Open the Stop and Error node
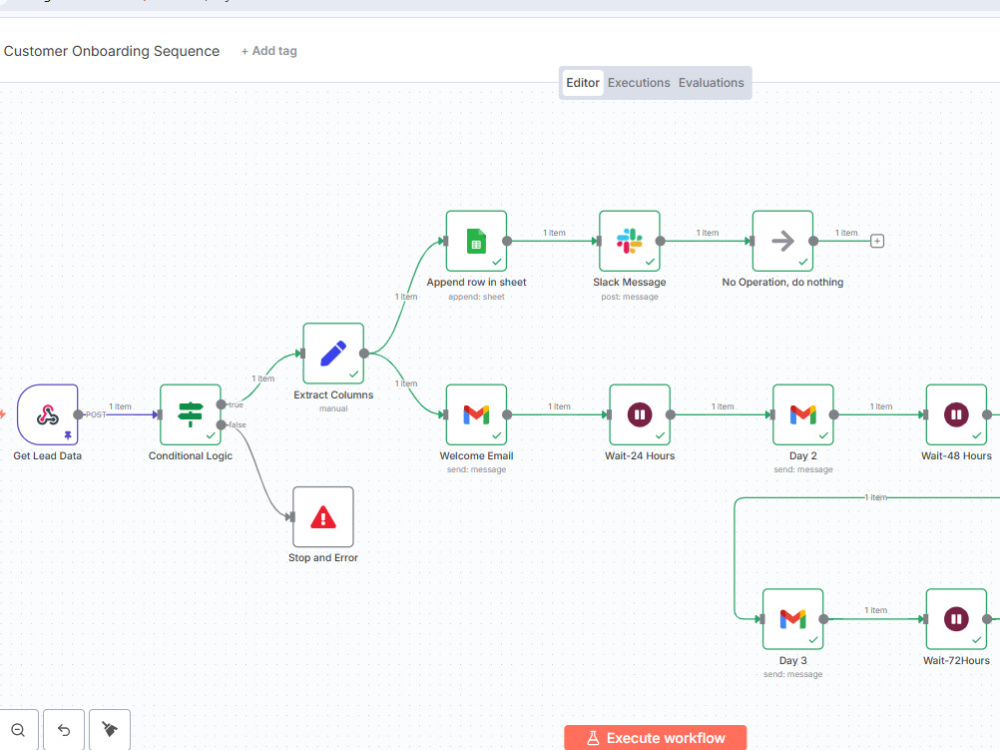The height and width of the screenshot is (750, 1000). pos(323,517)
